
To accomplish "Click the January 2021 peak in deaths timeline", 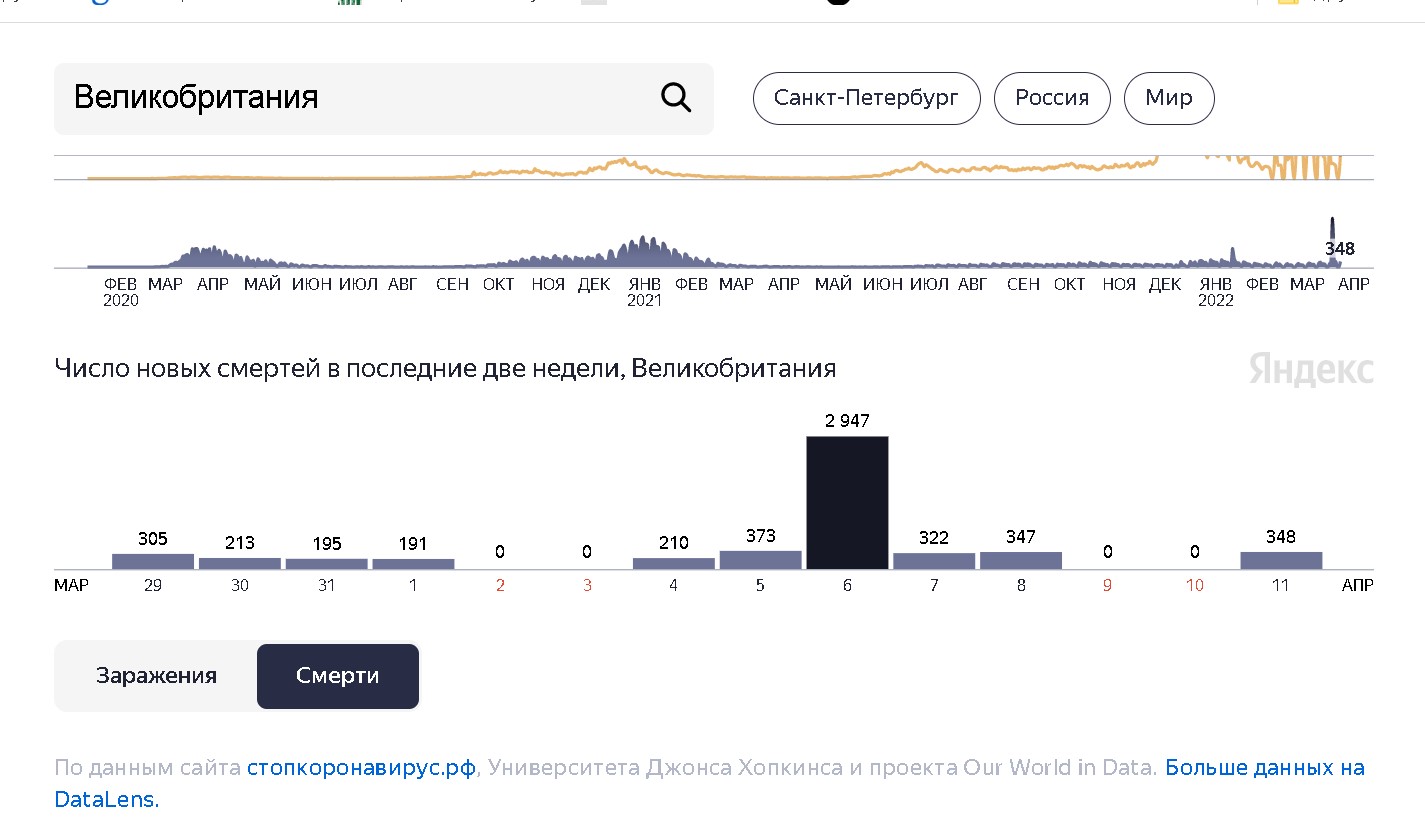I will coord(645,252).
